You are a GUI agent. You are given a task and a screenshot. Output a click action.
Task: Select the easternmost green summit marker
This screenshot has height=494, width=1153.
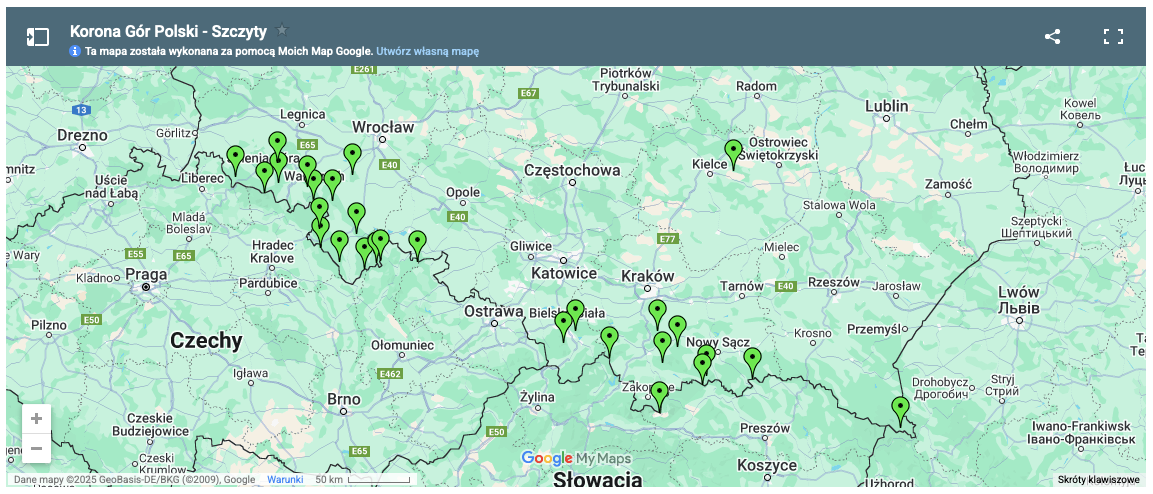pyautogui.click(x=900, y=409)
